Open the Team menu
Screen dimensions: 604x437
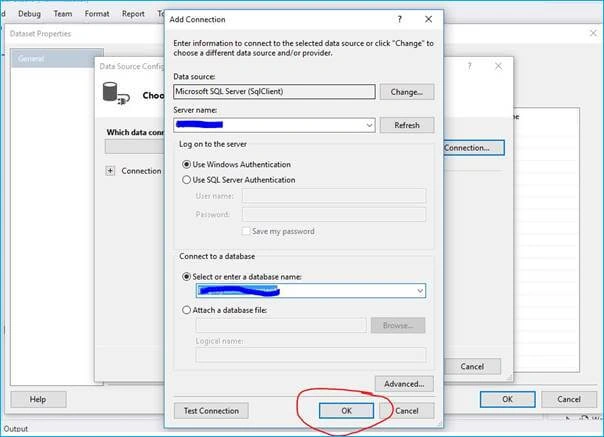point(63,14)
